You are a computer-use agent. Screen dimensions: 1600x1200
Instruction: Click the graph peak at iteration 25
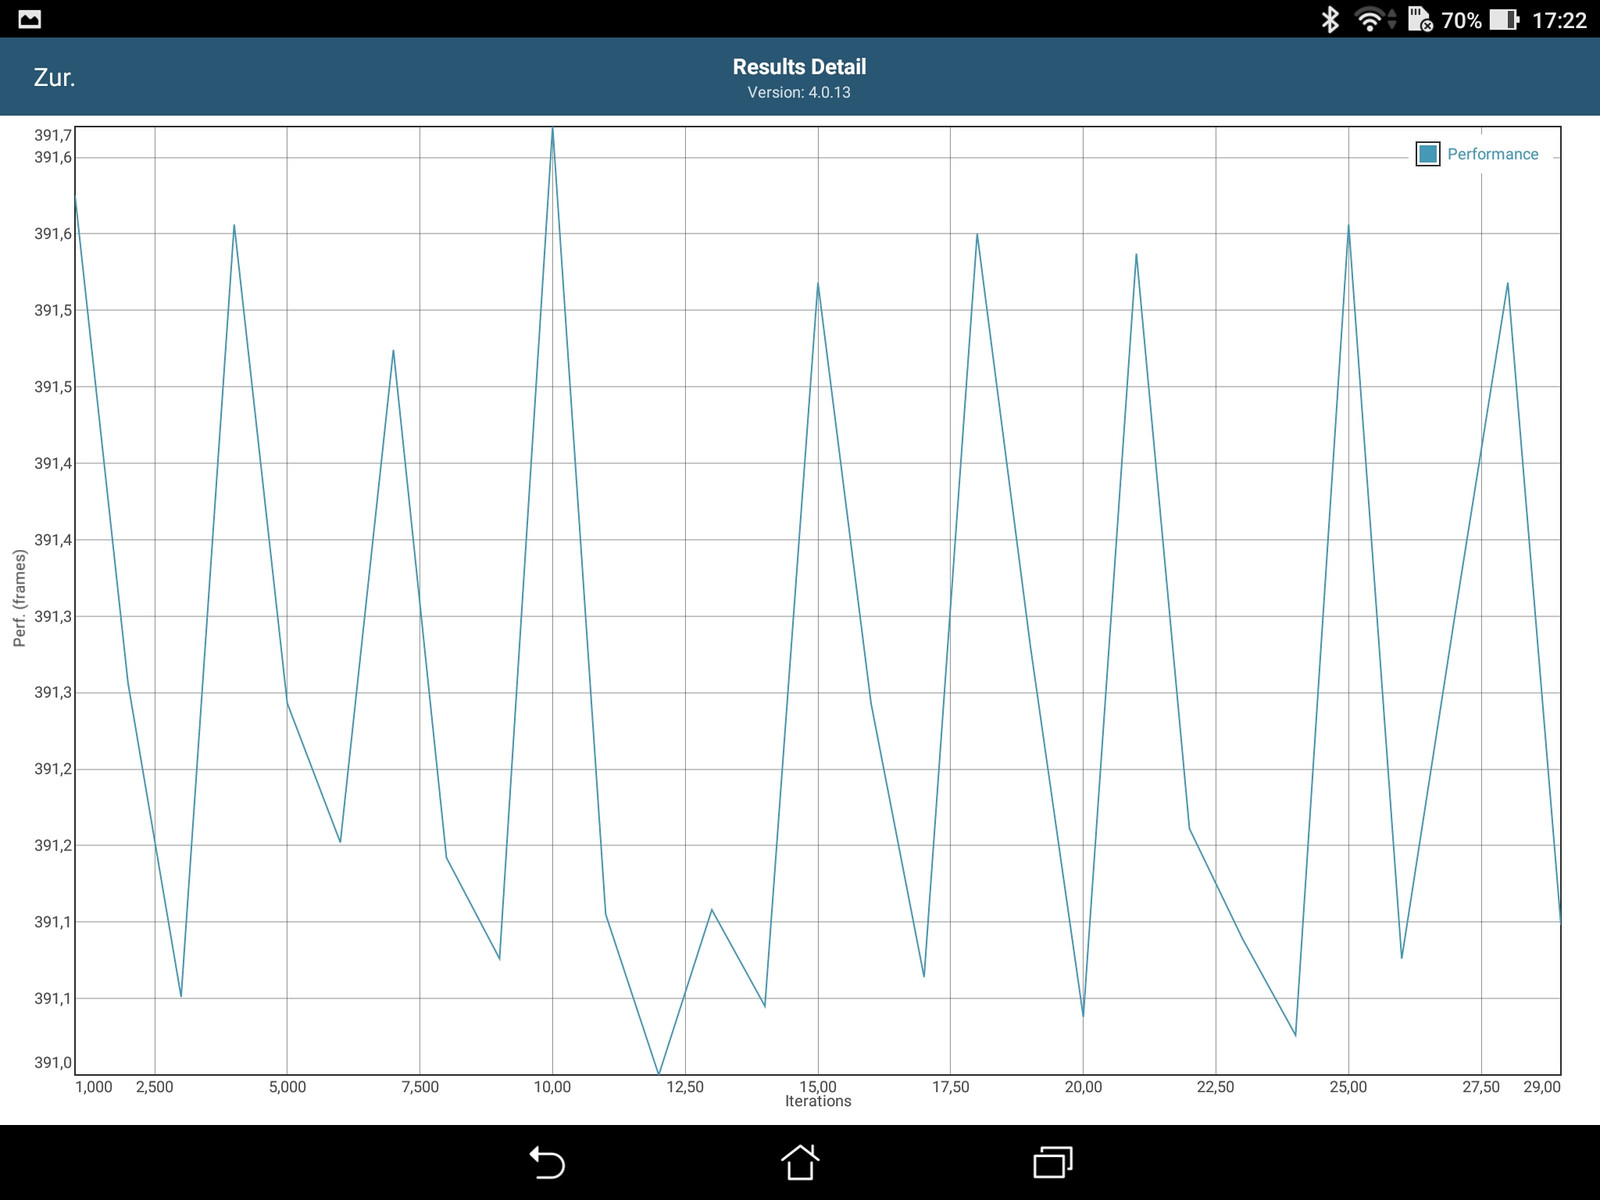pyautogui.click(x=1348, y=226)
